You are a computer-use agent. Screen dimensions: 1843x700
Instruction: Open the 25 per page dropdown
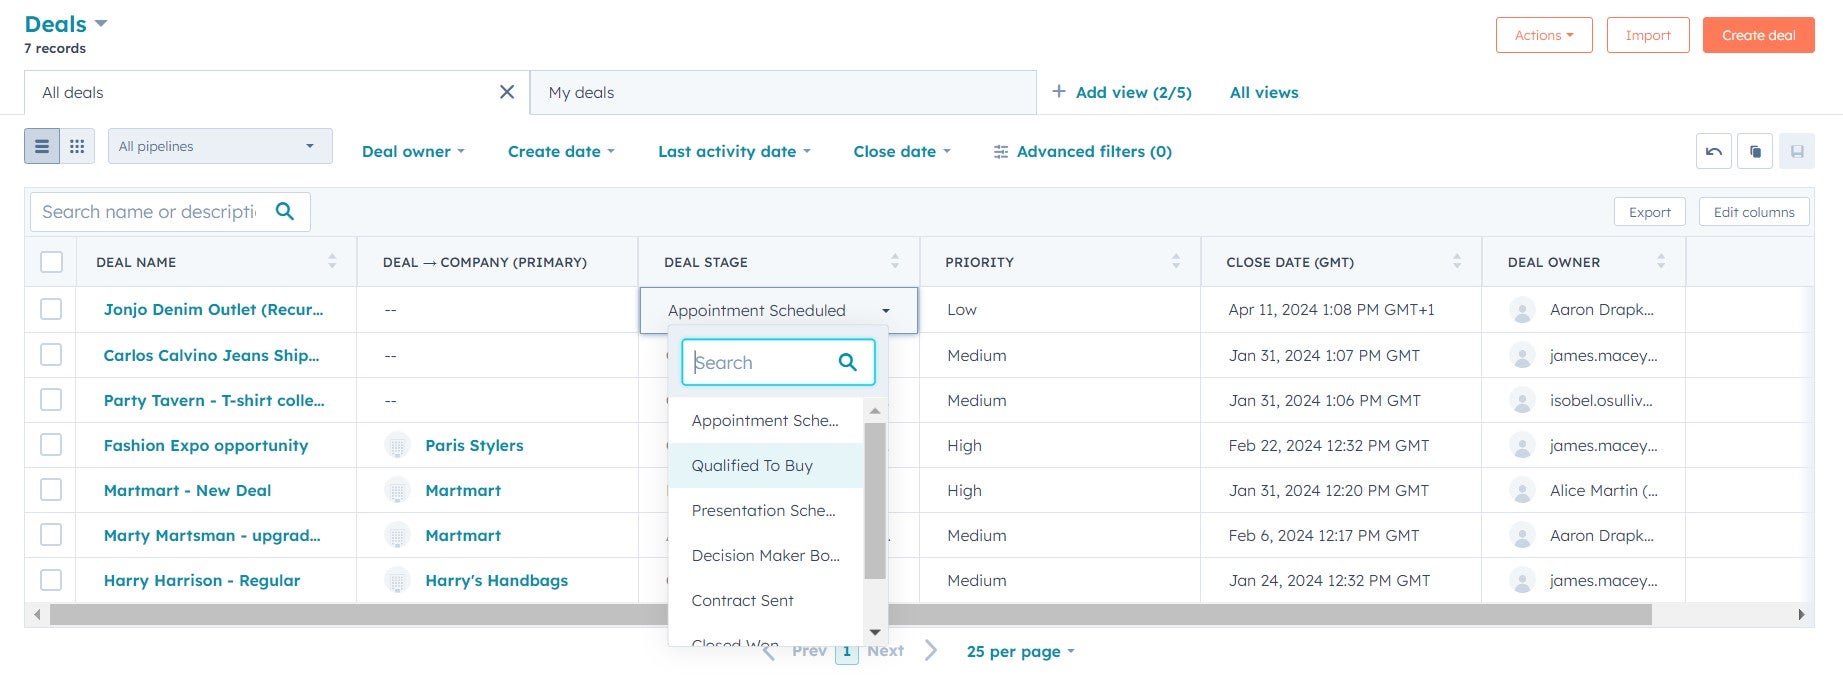[1020, 651]
